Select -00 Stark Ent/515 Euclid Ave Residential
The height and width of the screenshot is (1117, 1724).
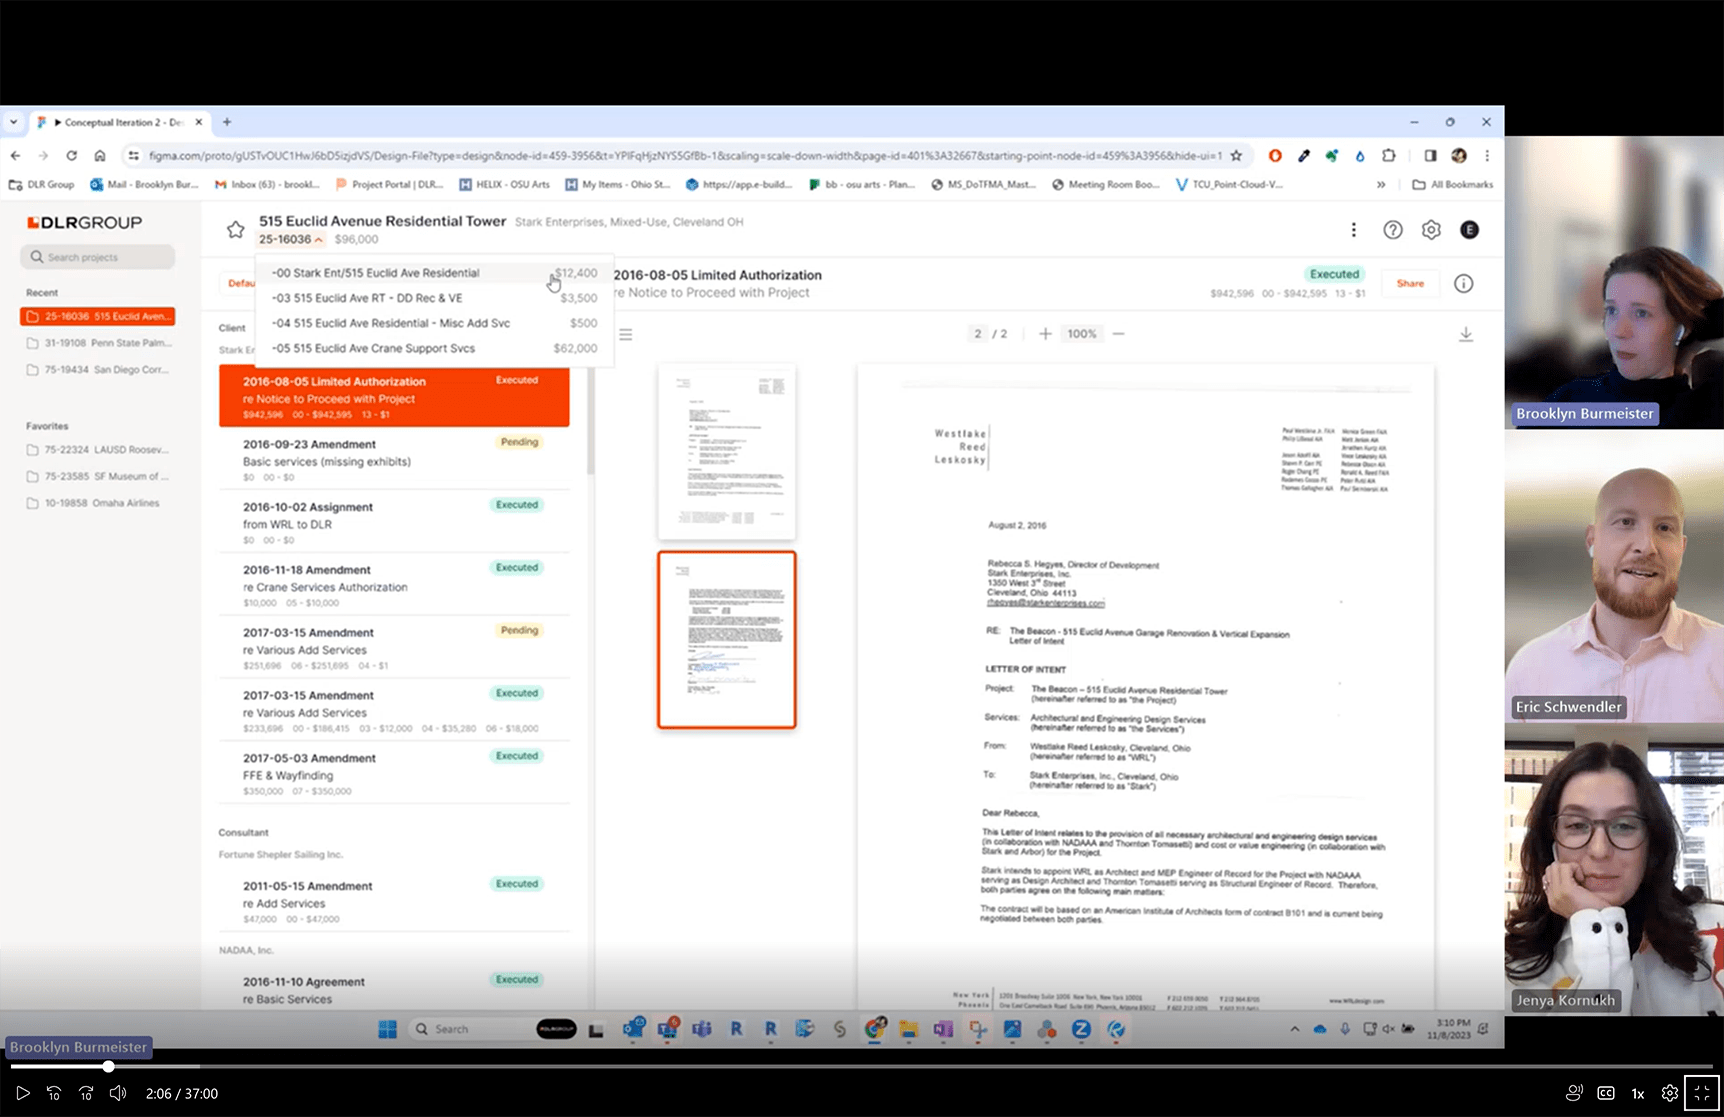434,273
